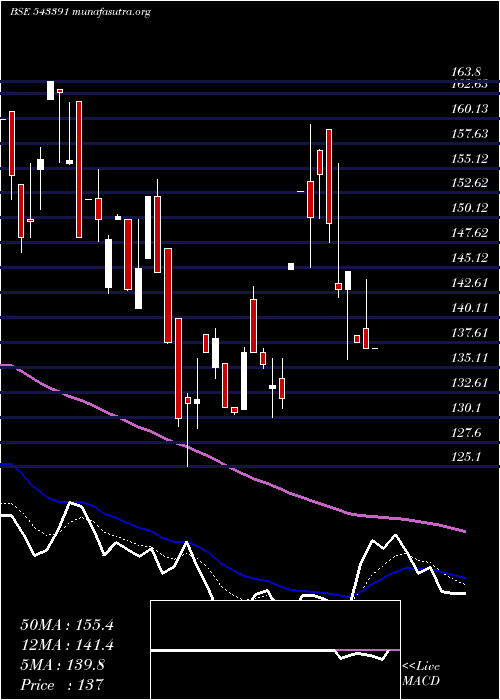This screenshot has height=700, width=500.
Task: Click the 147.62 price level label
Action: point(470,233)
